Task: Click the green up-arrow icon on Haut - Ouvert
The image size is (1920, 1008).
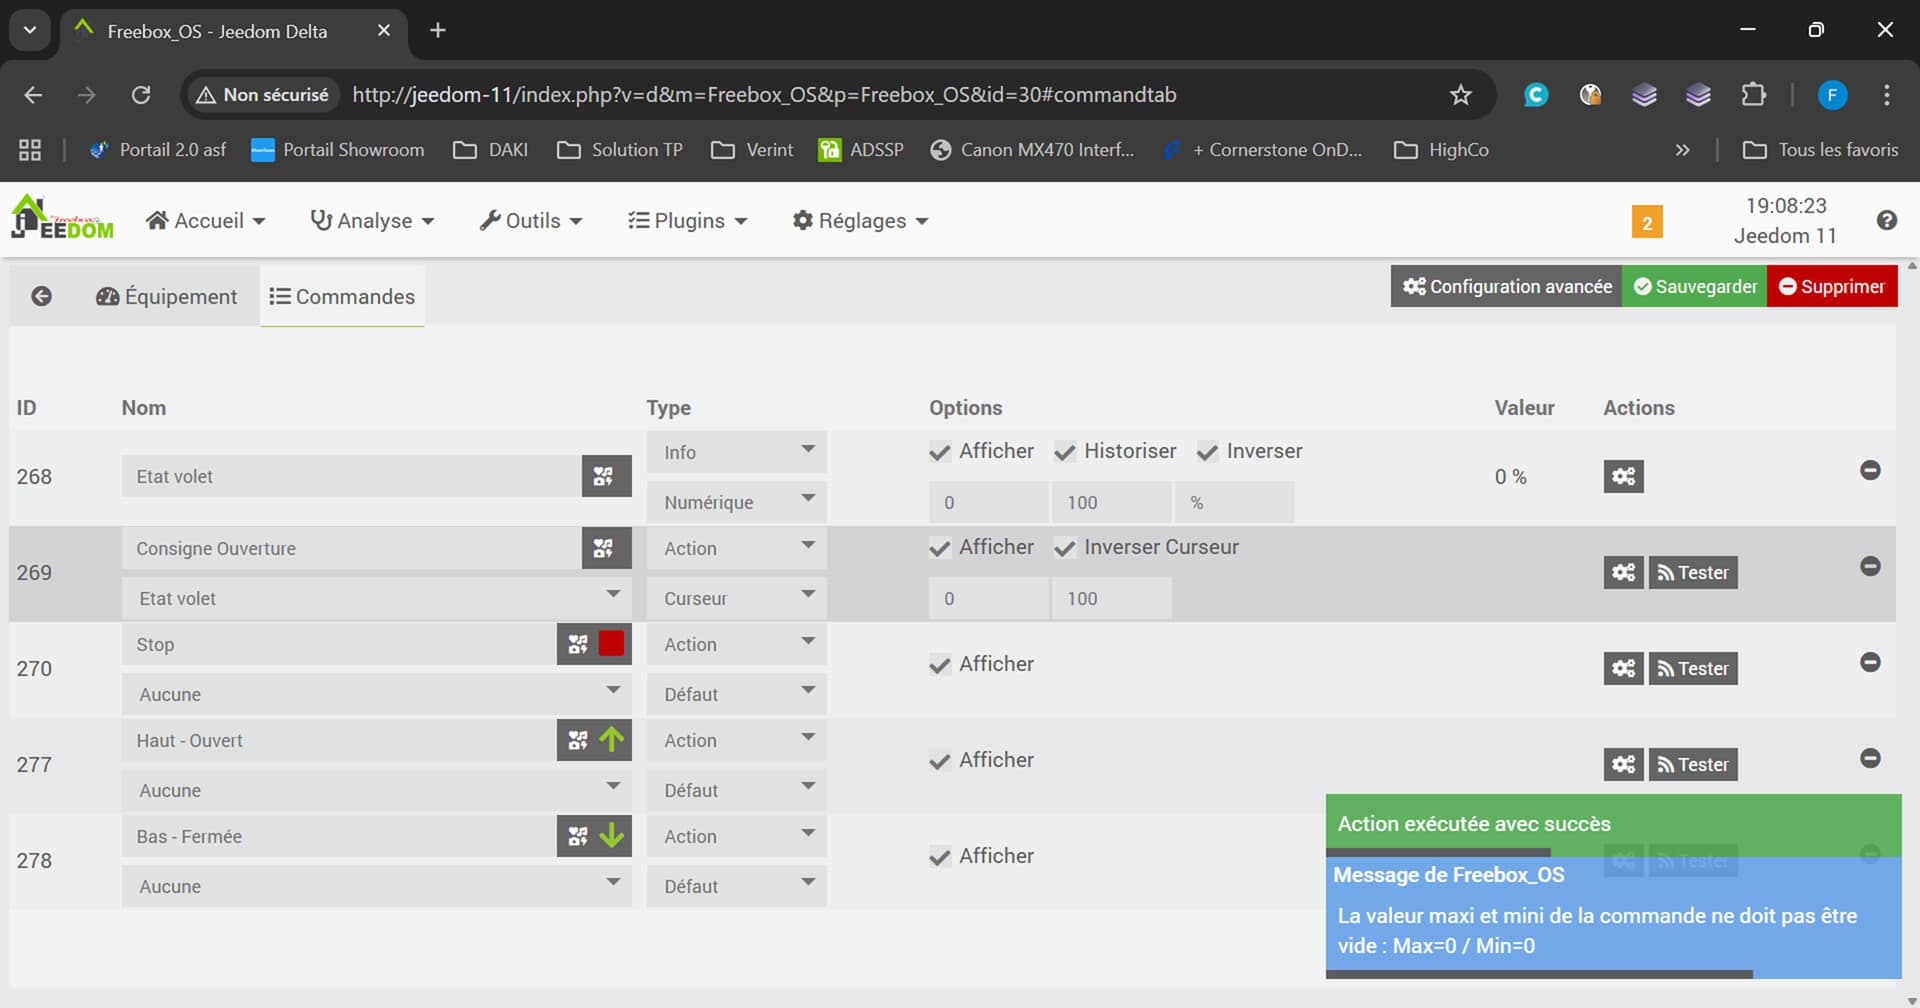Action: tap(612, 740)
